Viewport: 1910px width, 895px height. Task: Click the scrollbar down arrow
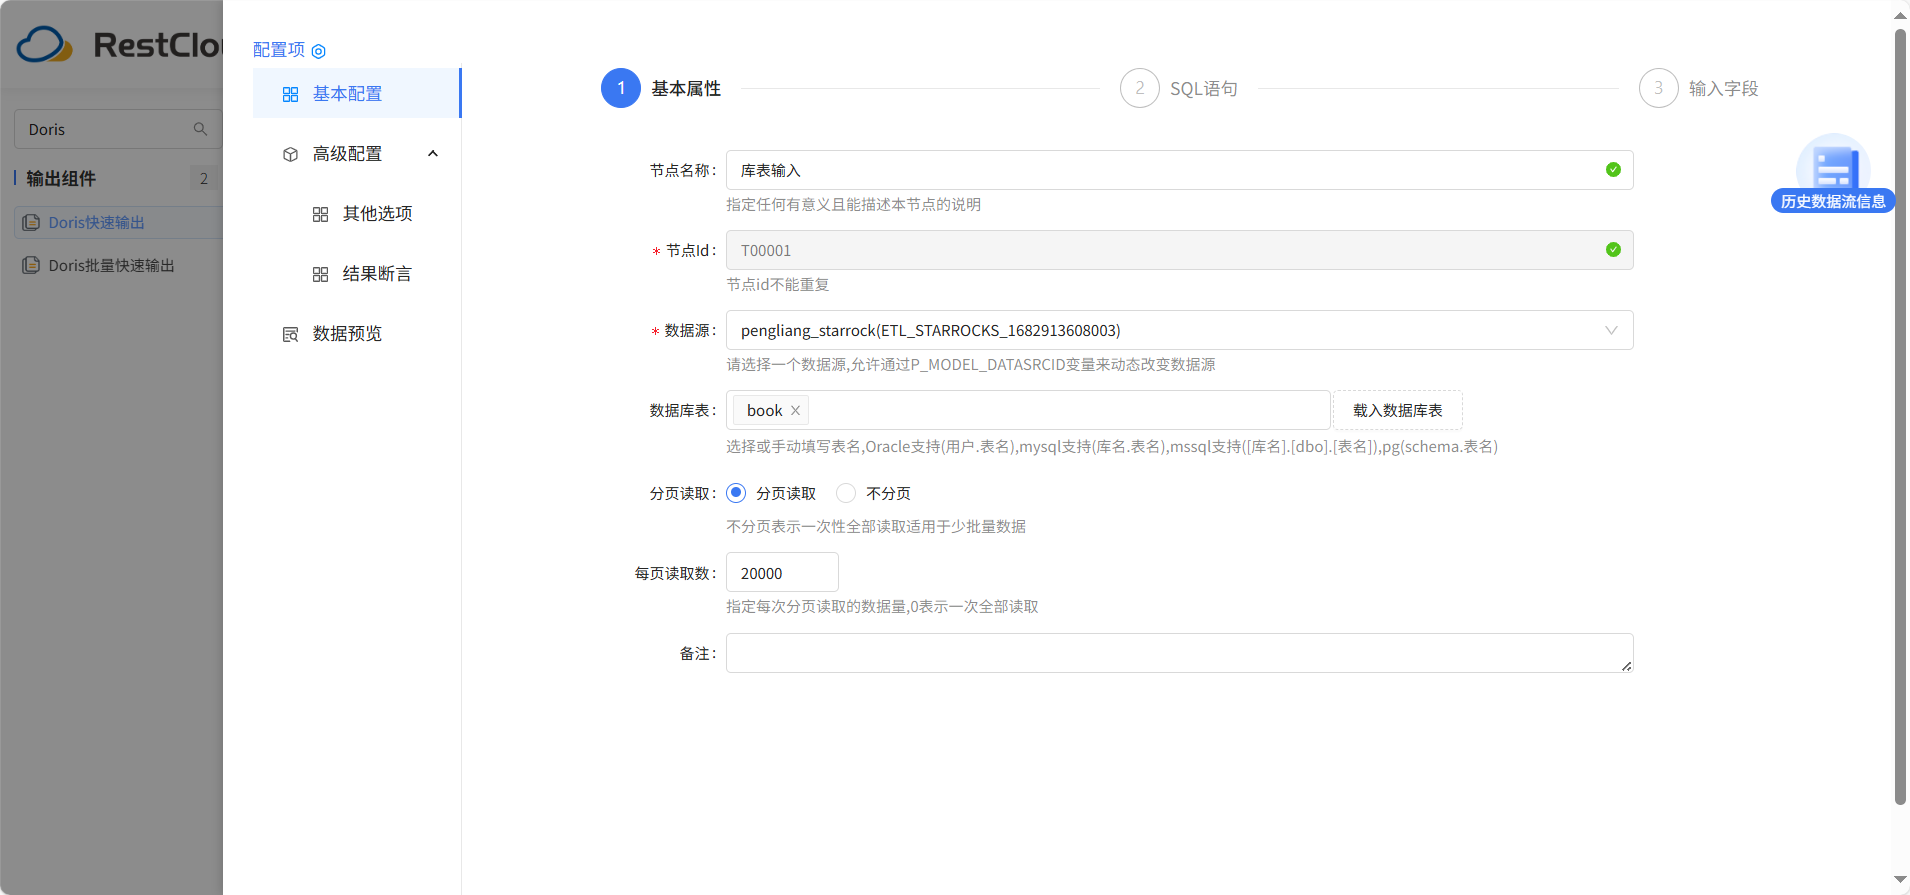point(1900,880)
